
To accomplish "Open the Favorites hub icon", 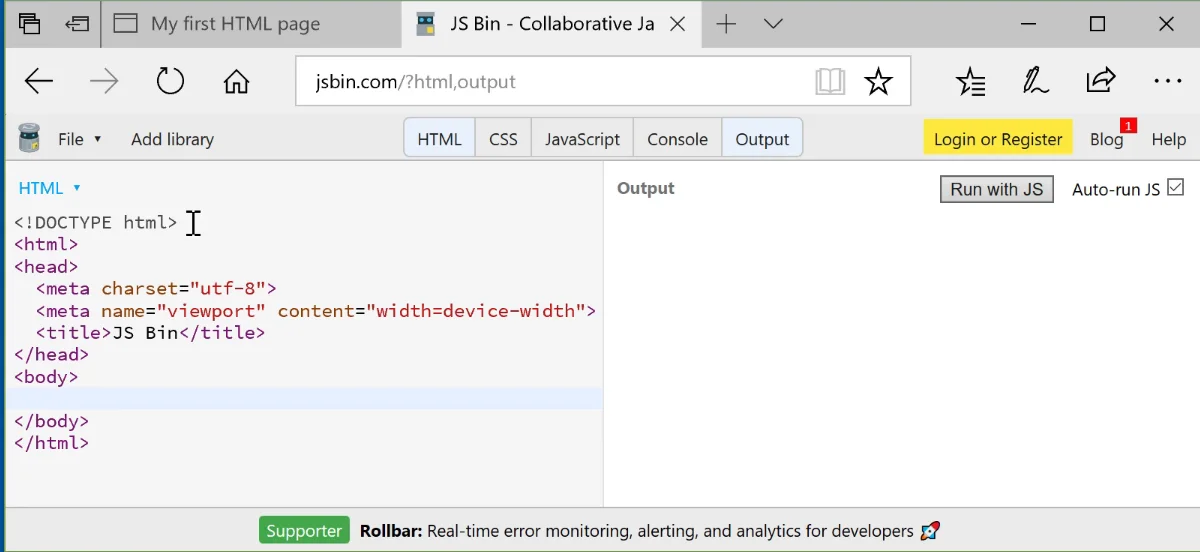I will coord(971,82).
